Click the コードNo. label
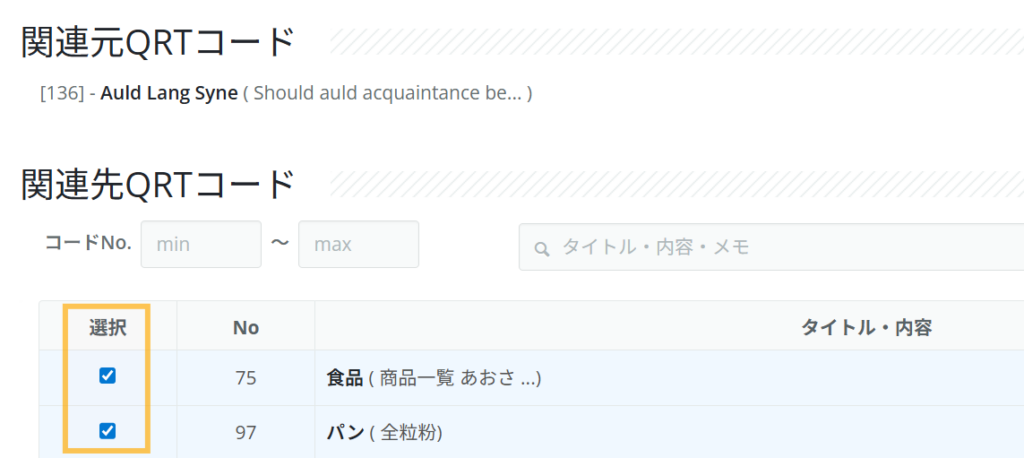The image size is (1024, 458). point(88,244)
